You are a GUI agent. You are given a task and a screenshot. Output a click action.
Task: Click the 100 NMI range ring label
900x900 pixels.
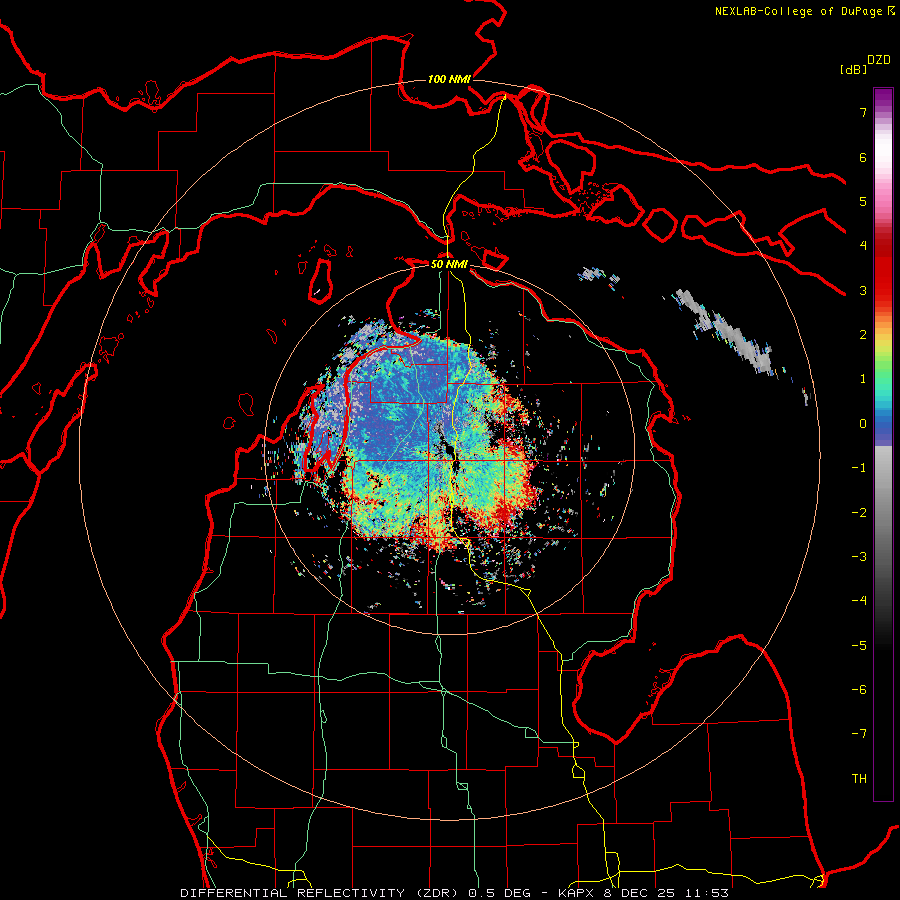point(449,79)
